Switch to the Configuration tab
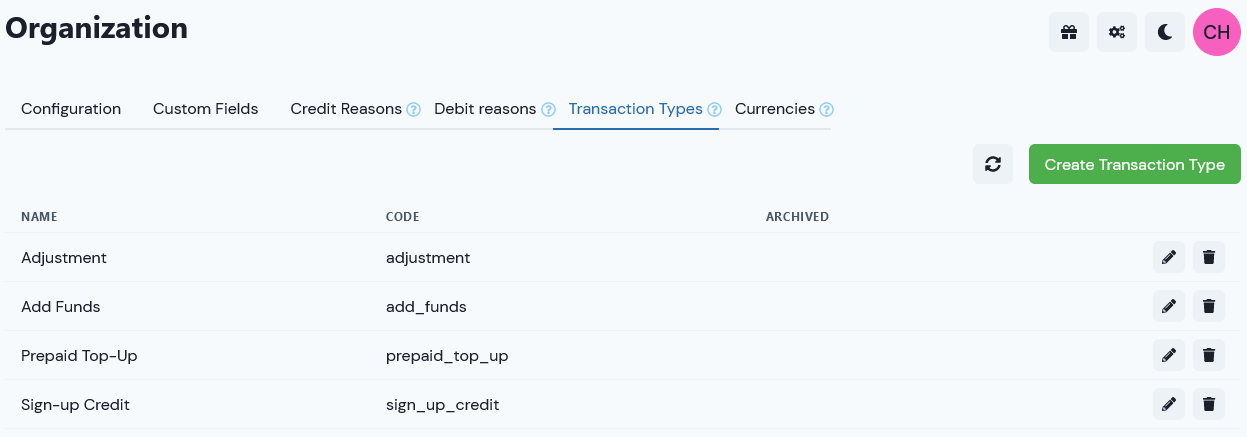Viewport: 1247px width, 437px height. pos(71,109)
